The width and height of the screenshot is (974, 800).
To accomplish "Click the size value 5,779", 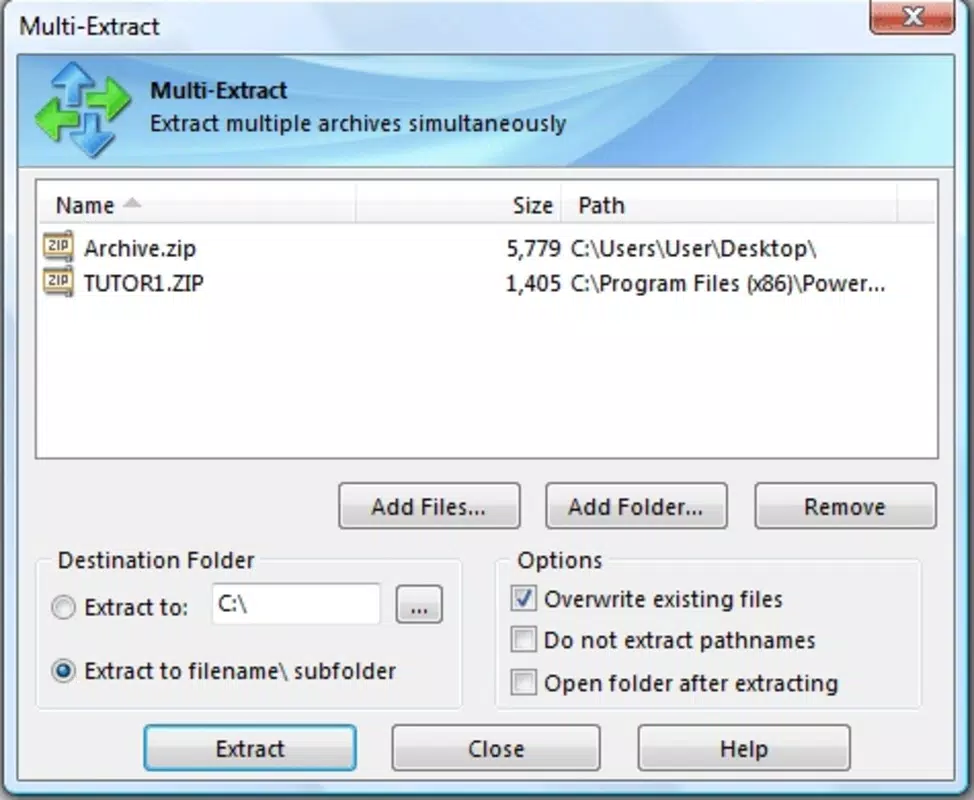I will tap(533, 248).
